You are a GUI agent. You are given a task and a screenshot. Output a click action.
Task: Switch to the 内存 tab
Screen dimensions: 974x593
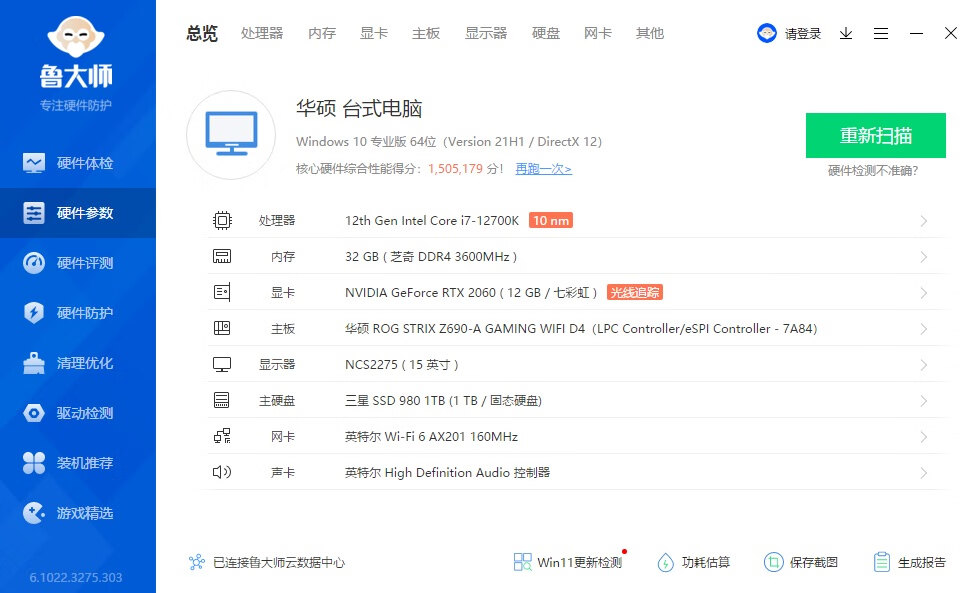pyautogui.click(x=322, y=34)
